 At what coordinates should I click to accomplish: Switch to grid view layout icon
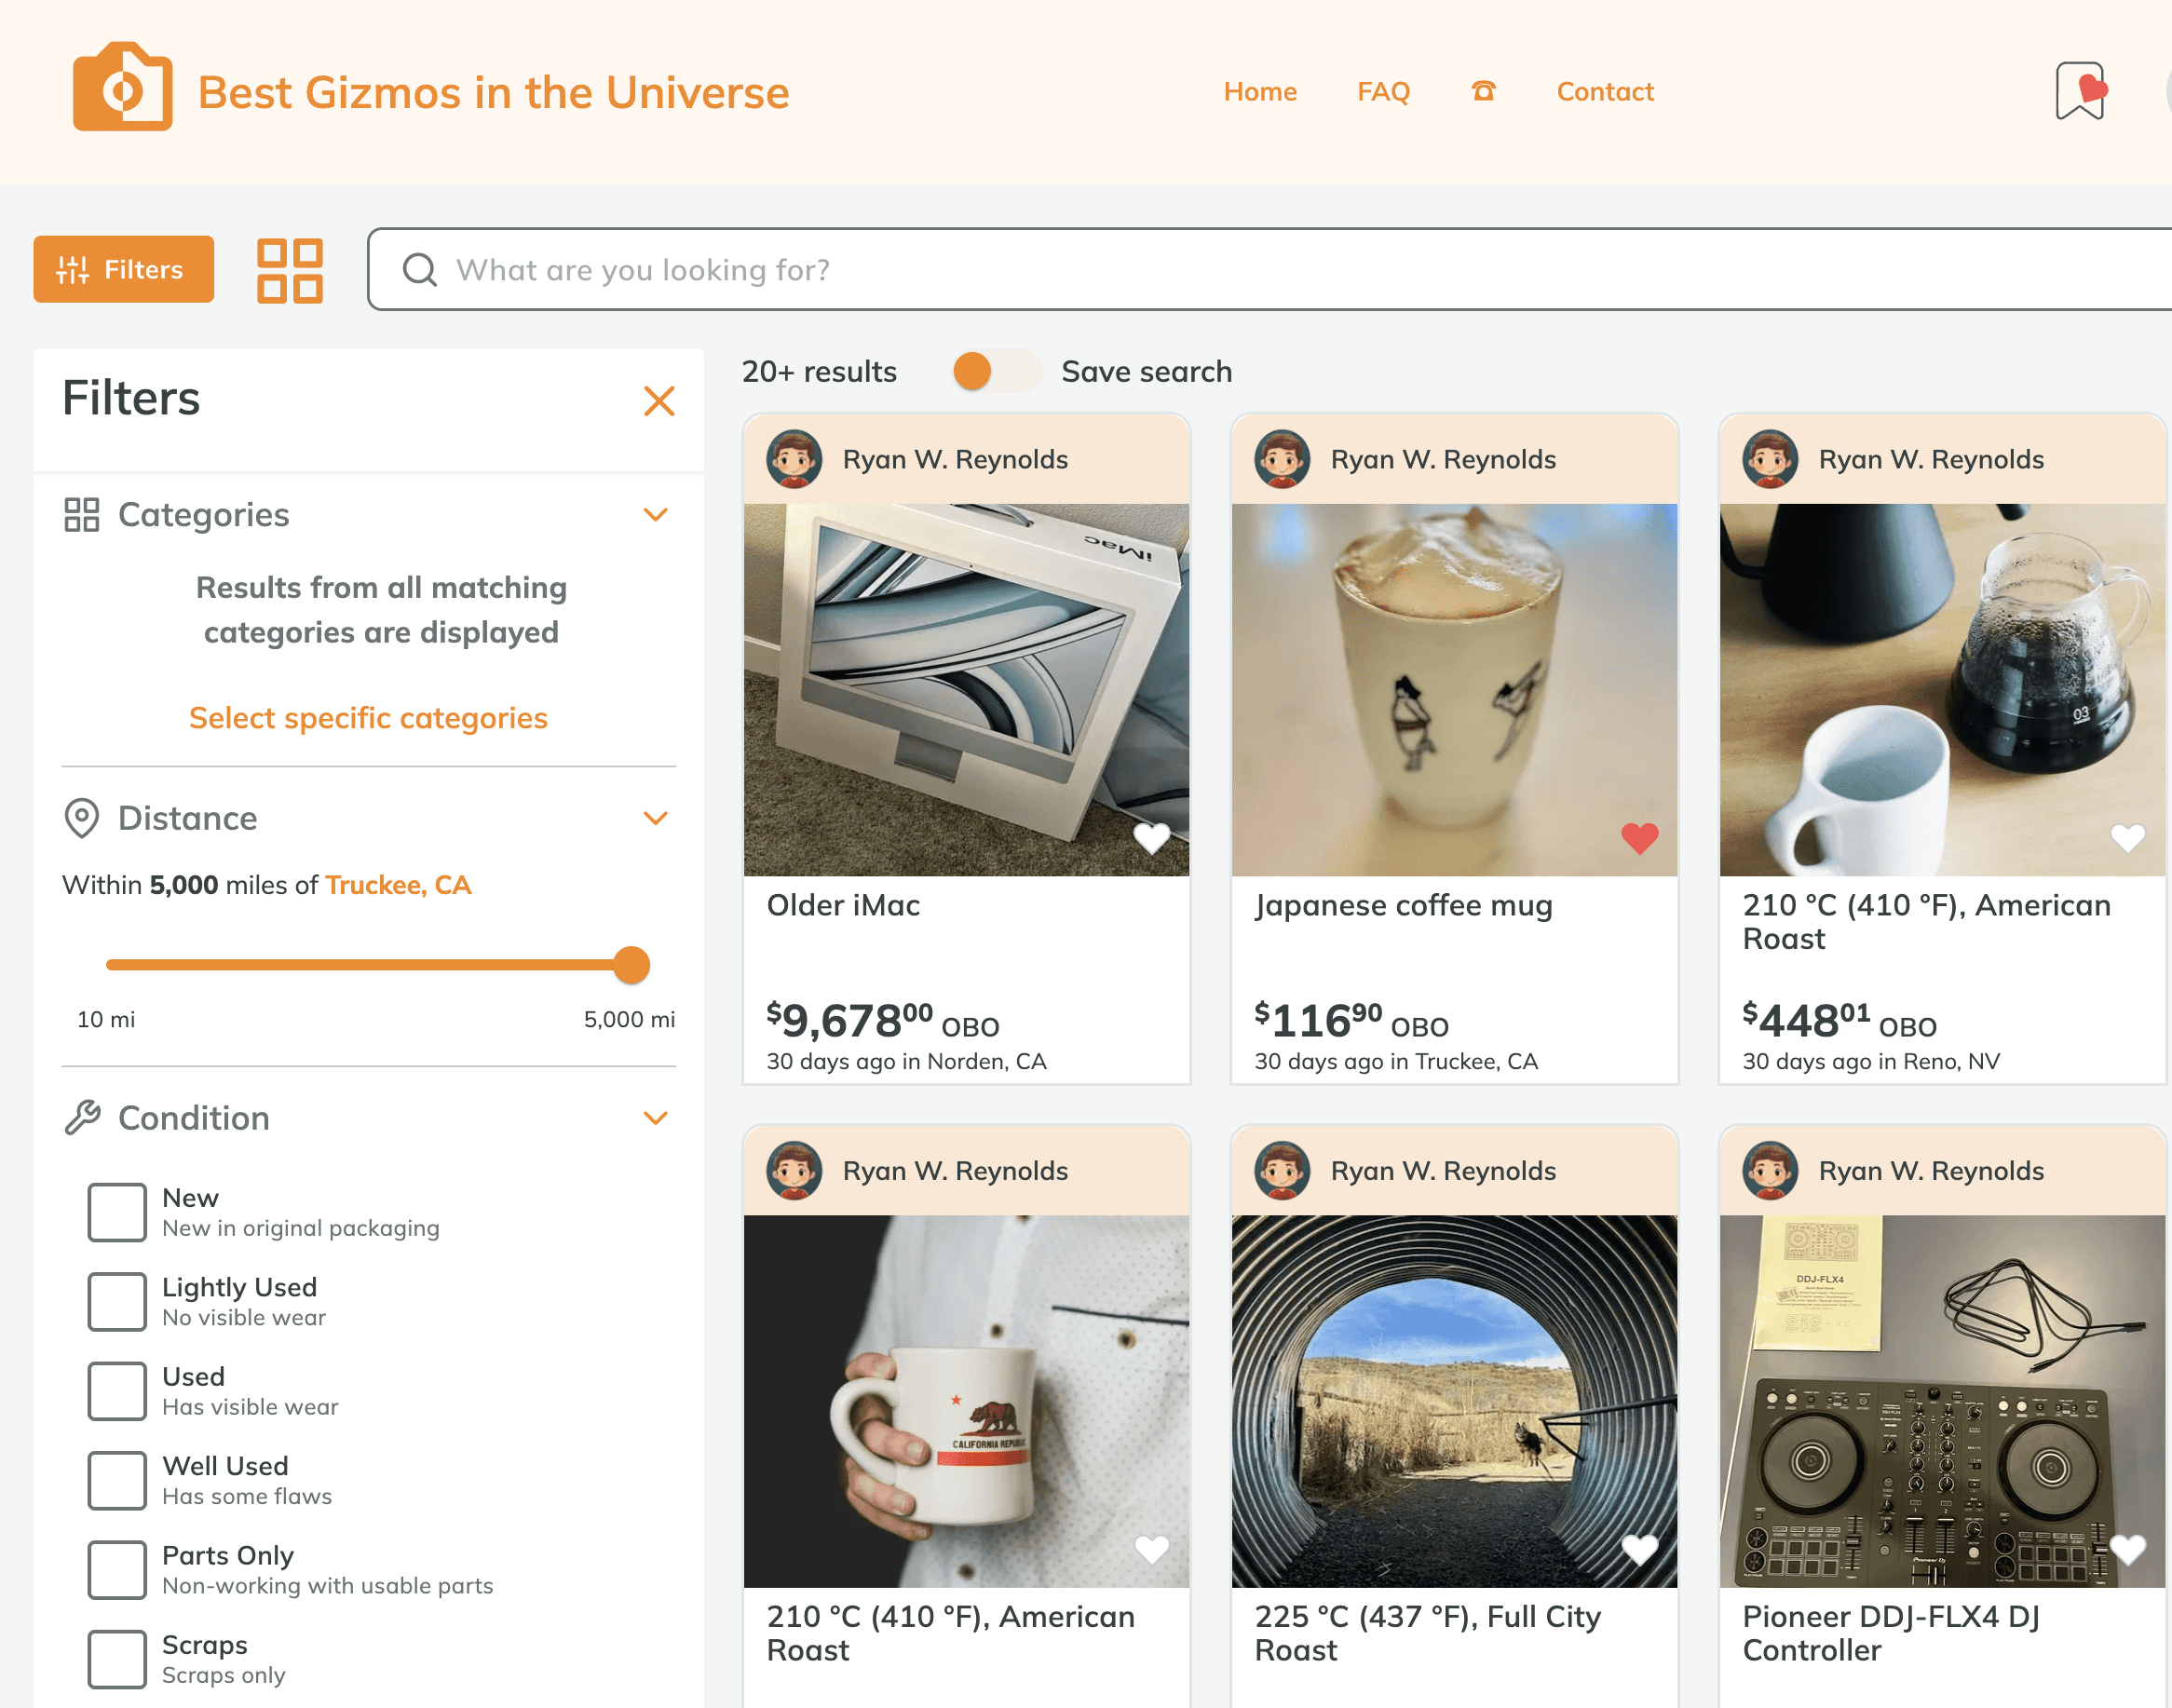(289, 270)
